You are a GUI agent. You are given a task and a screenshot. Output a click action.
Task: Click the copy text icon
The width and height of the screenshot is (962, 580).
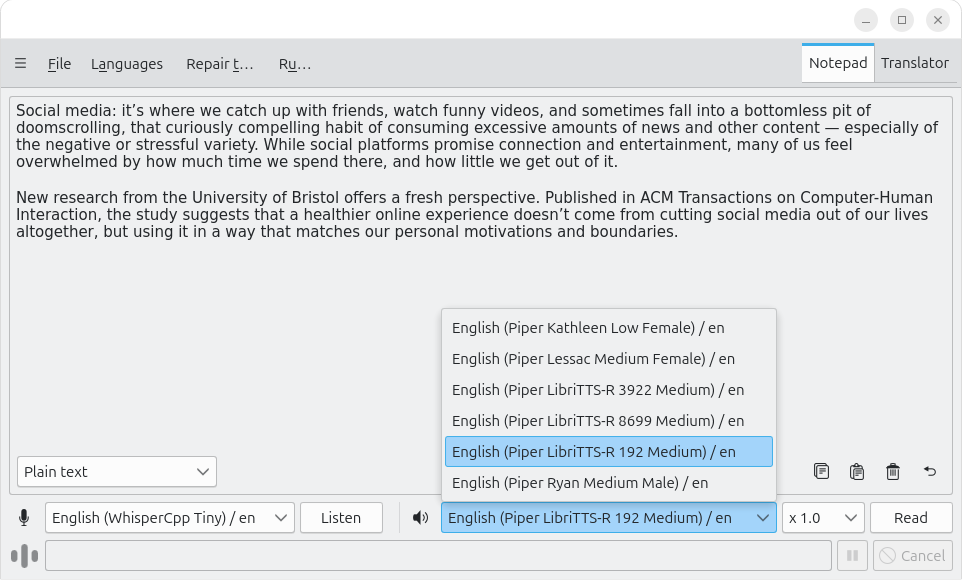click(821, 471)
